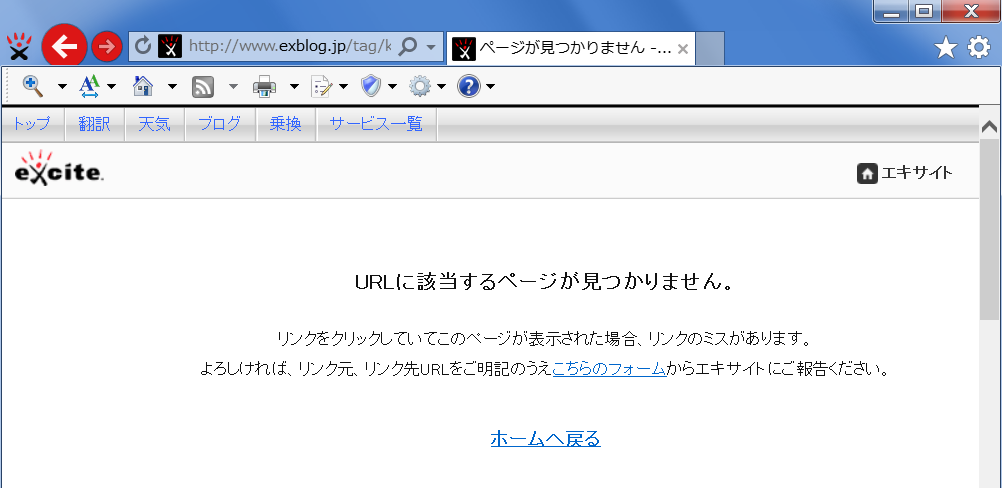
Task: Expand the page menu dropdown arrow
Action: point(343,86)
